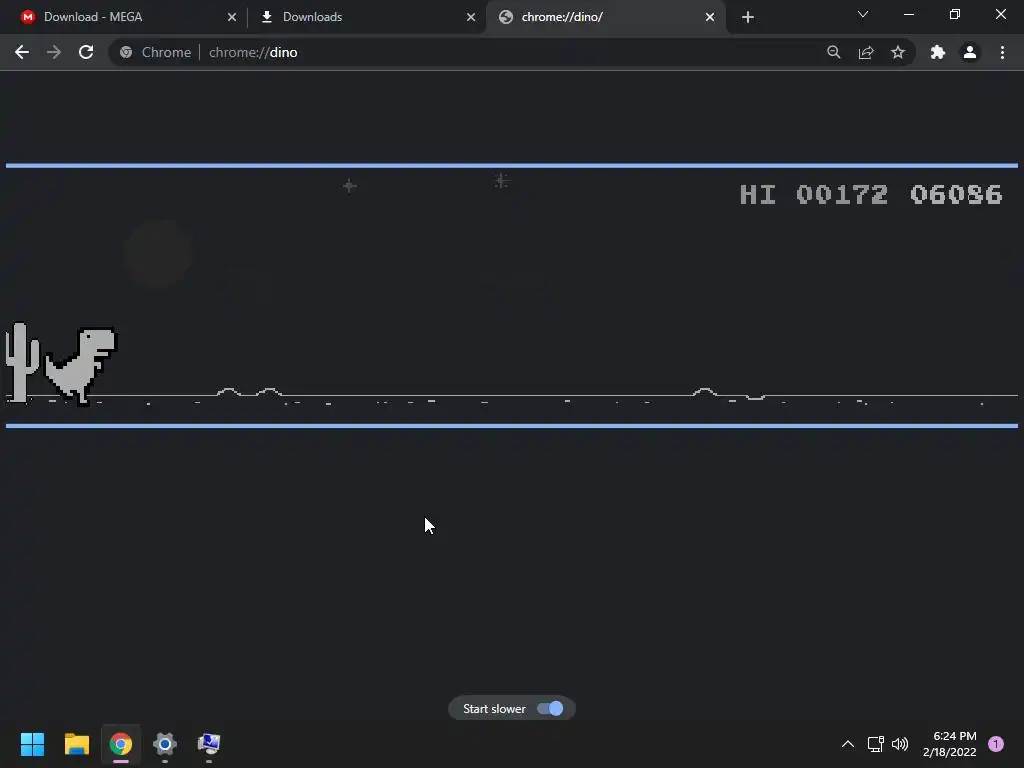Bookmark this tab with star icon
This screenshot has width=1024, height=768.
pyautogui.click(x=898, y=52)
